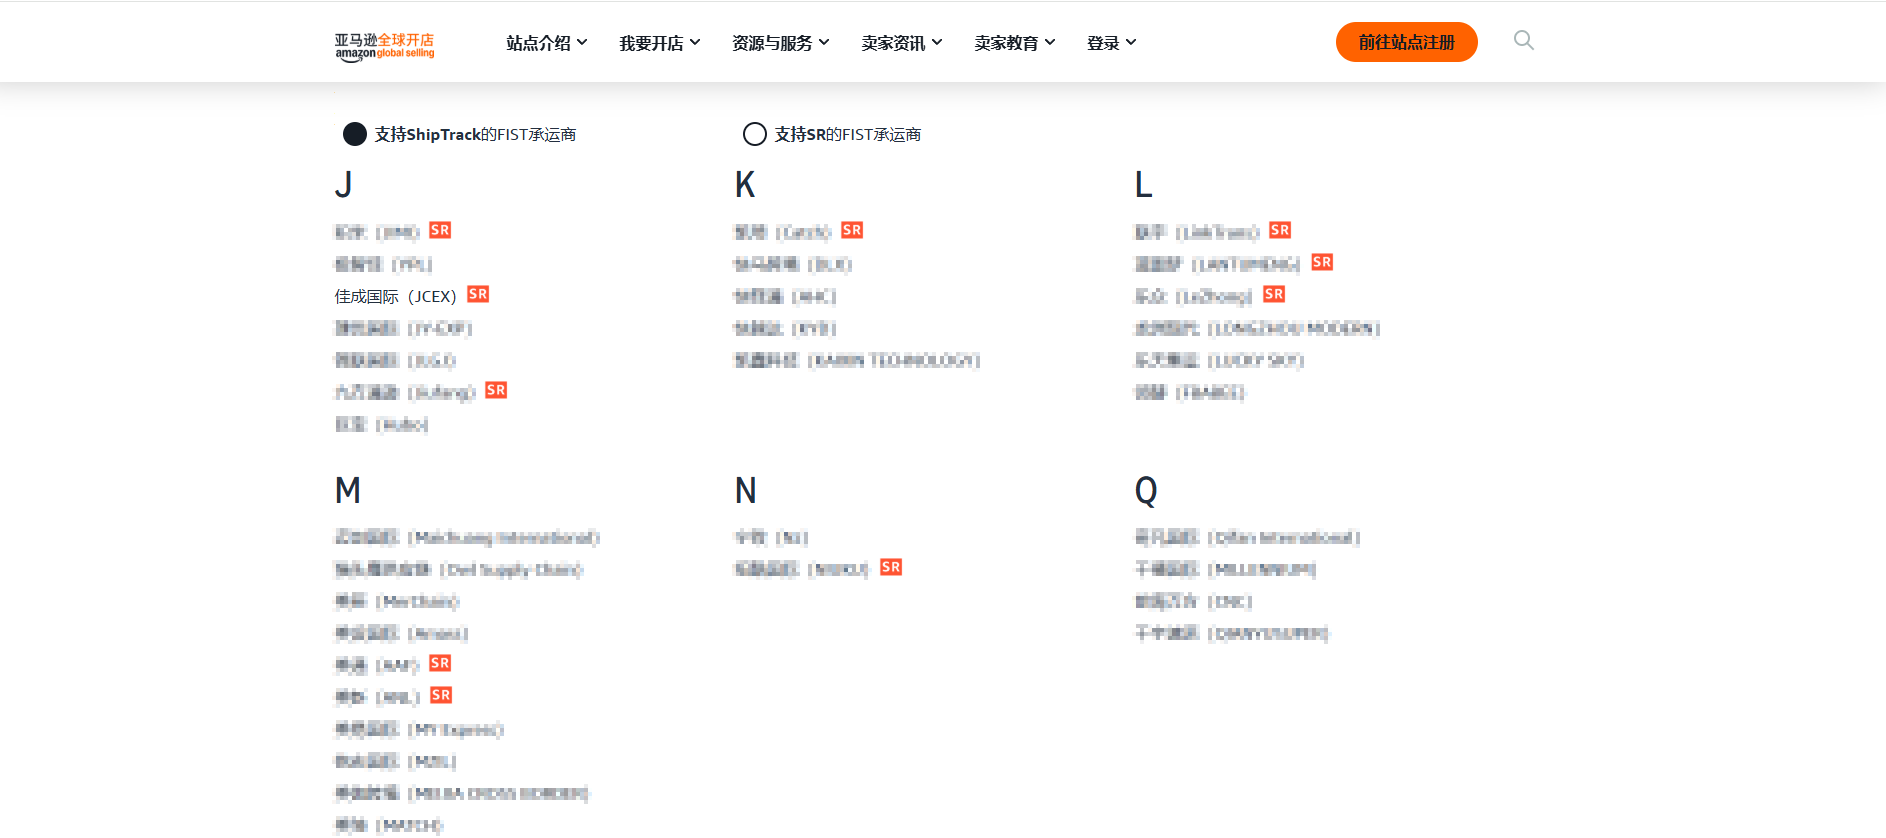The height and width of the screenshot is (838, 1886).
Task: Select the 支持ShipTrack的FIST承运商 radio option
Action: [x=355, y=134]
